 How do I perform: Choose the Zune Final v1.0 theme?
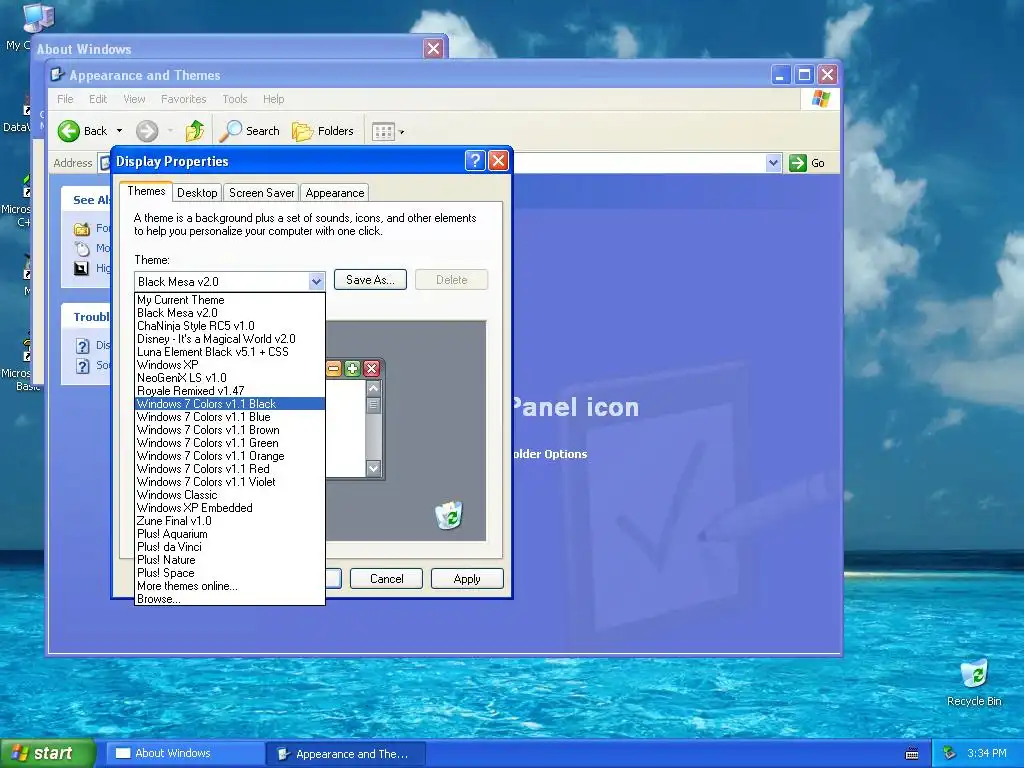coord(229,521)
